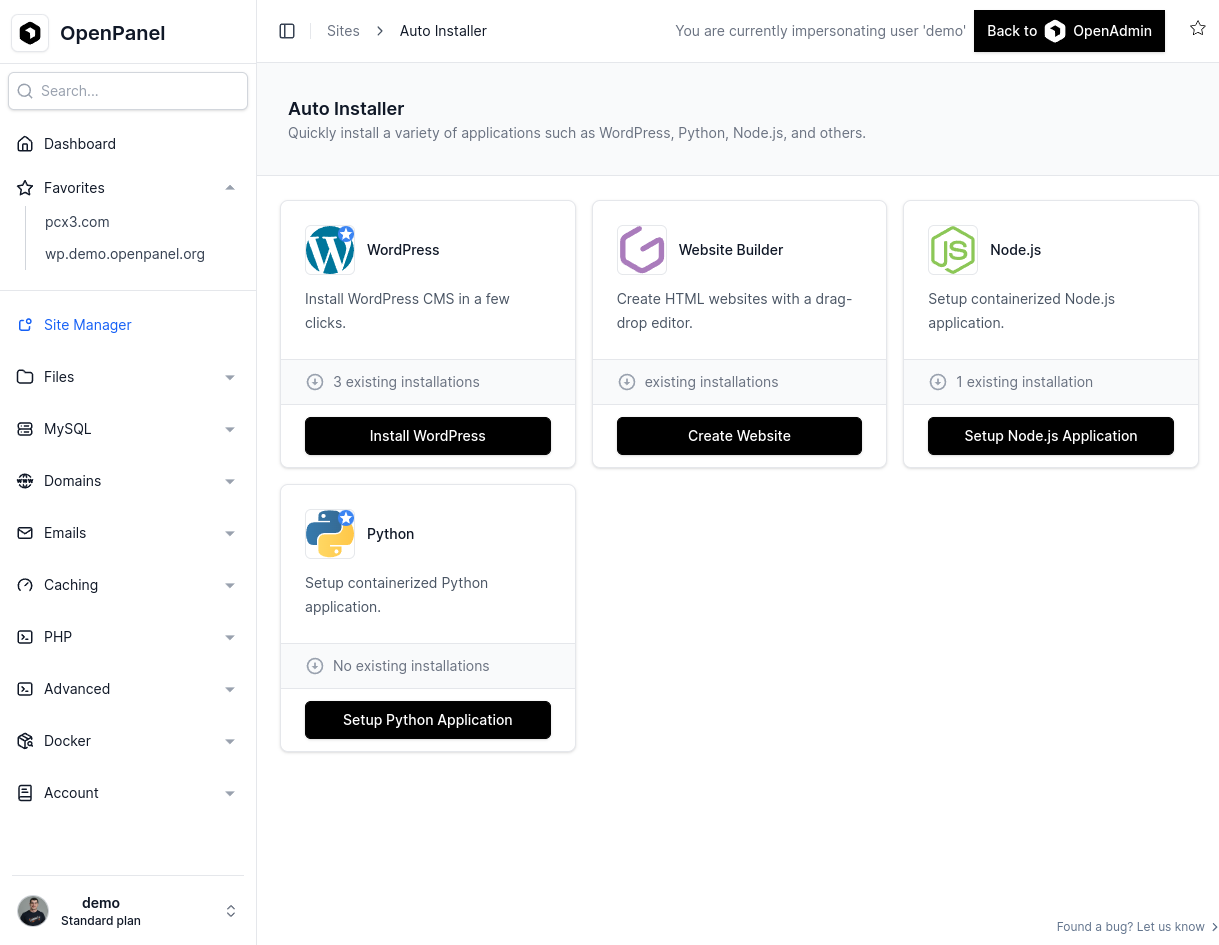
Task: Expand the Files menu arrow
Action: (230, 378)
